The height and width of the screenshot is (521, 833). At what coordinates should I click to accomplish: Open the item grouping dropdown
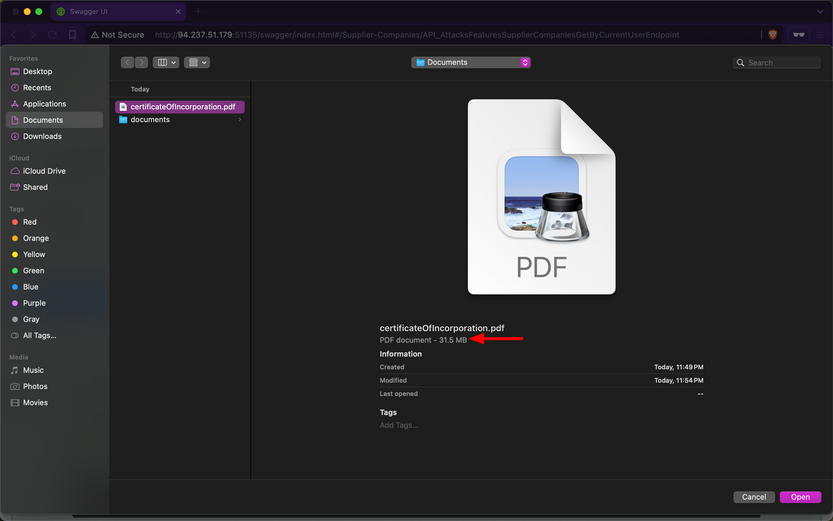197,62
